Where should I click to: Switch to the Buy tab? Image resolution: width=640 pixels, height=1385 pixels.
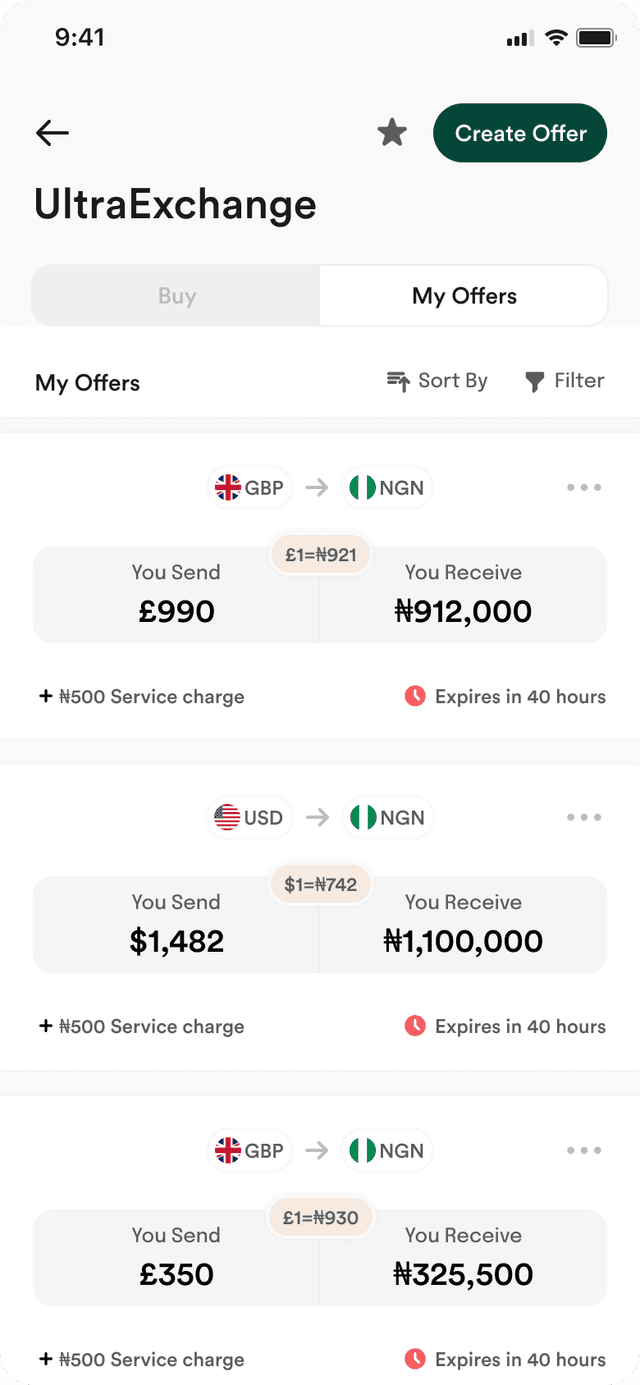pos(177,296)
